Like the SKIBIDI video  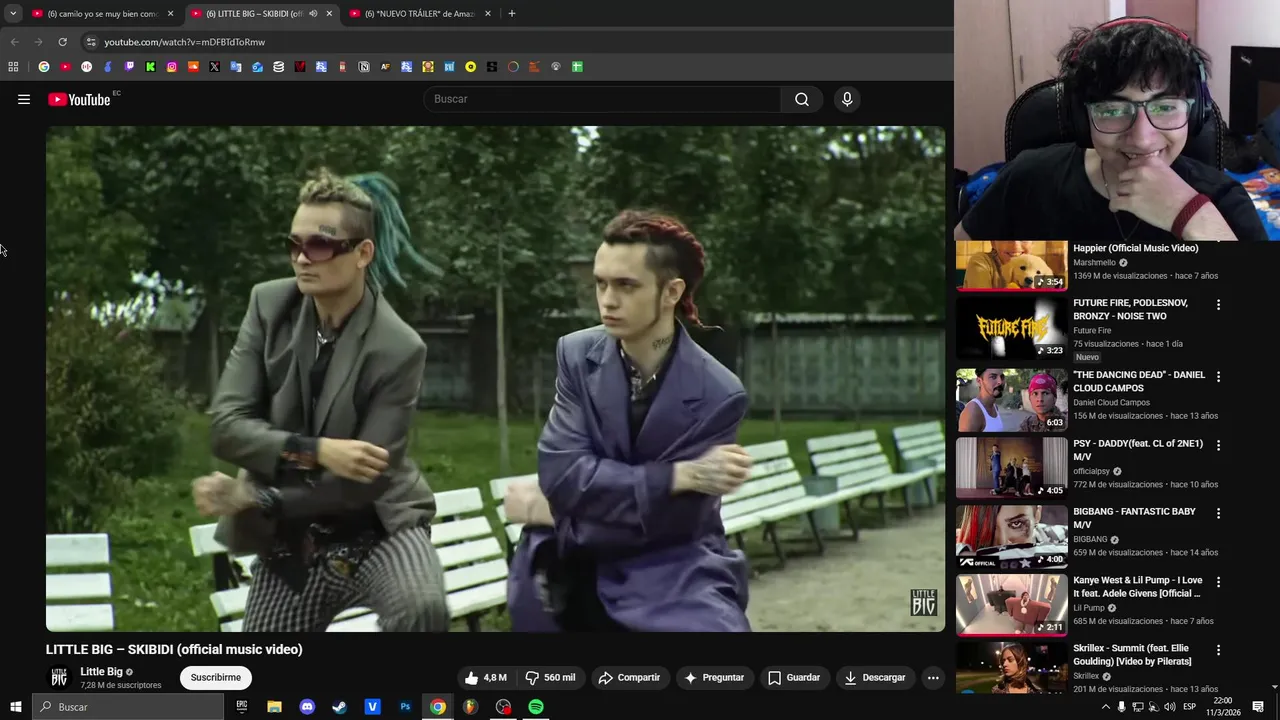click(x=486, y=677)
